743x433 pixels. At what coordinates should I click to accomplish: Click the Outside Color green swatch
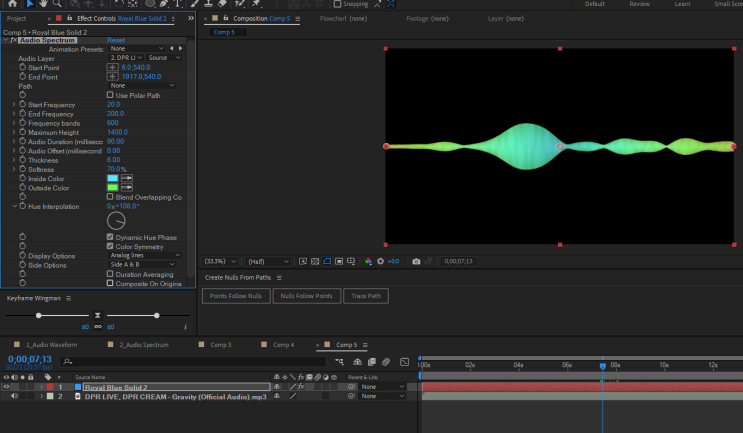pyautogui.click(x=113, y=187)
